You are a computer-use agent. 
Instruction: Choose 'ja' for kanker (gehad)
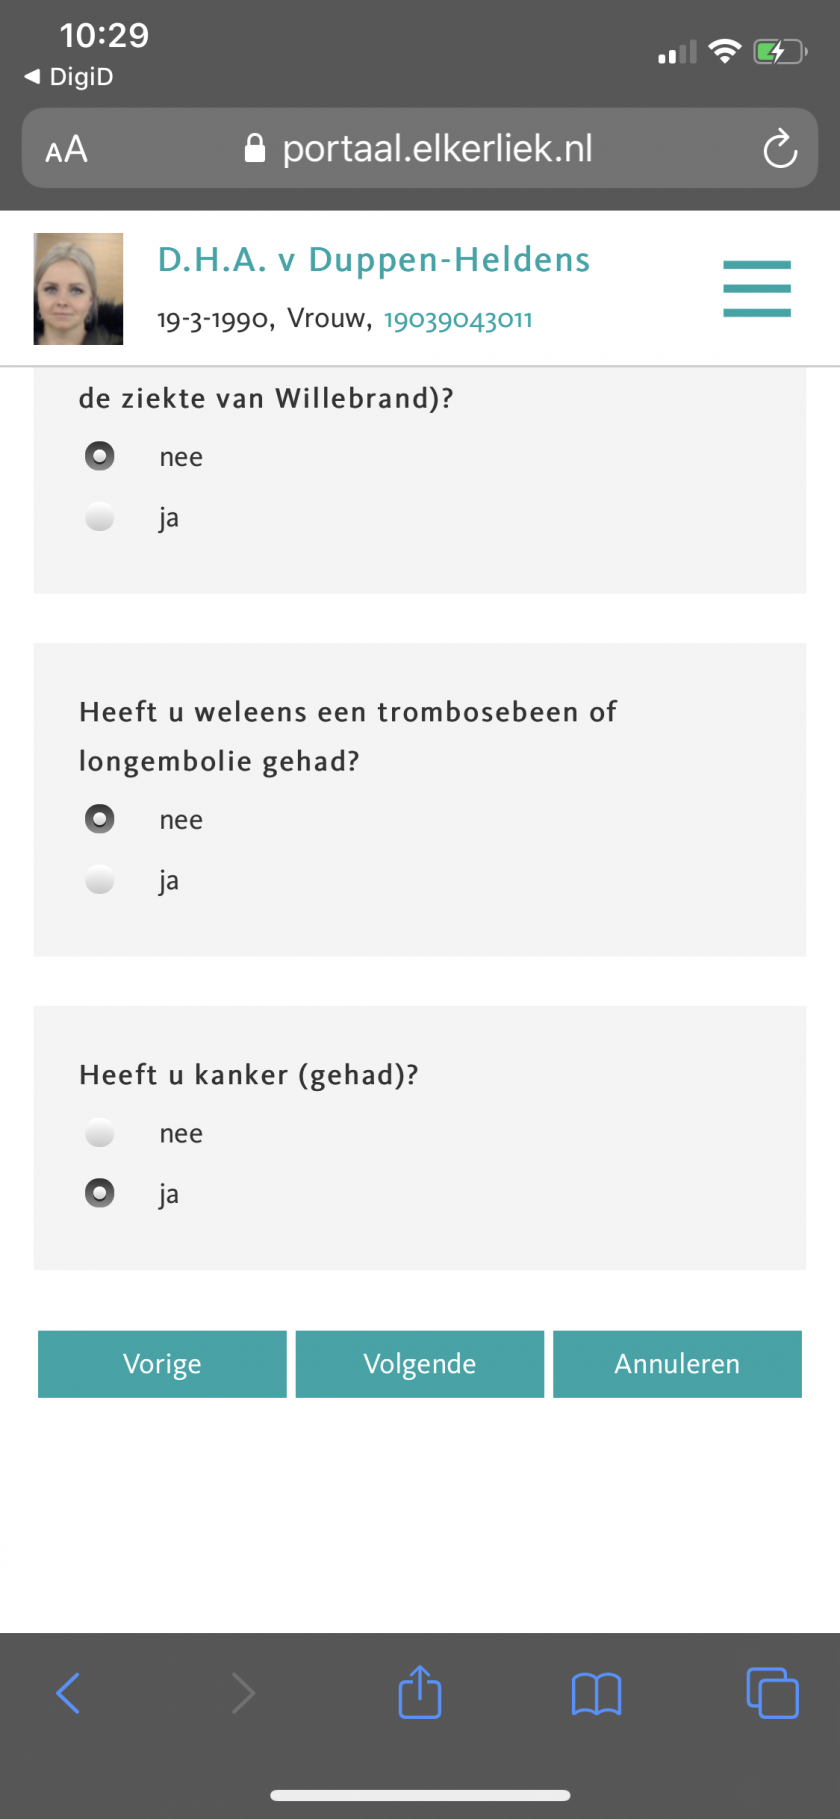click(100, 1193)
